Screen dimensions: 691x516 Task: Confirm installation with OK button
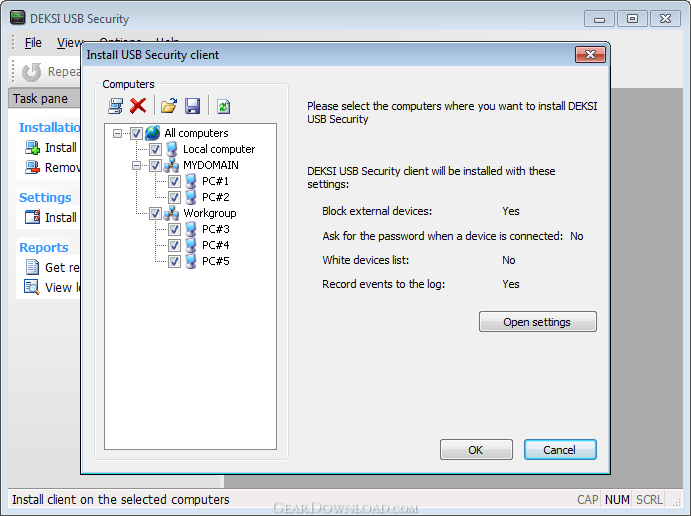pos(476,450)
